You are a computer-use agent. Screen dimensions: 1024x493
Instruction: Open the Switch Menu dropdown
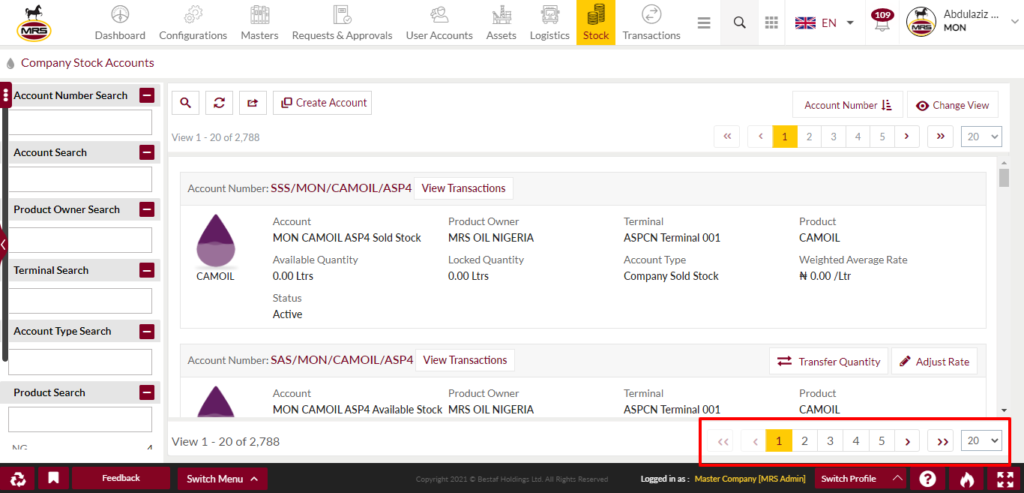pos(222,479)
